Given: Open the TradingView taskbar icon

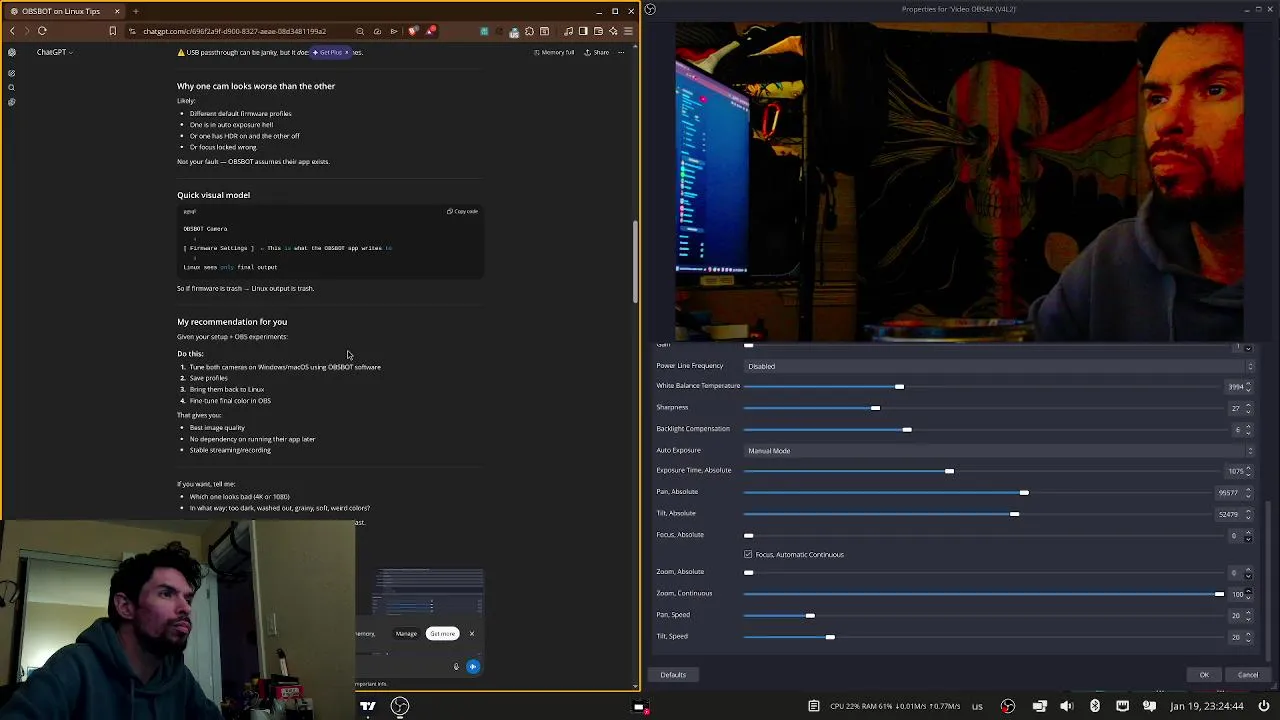Looking at the screenshot, I should coord(368,706).
